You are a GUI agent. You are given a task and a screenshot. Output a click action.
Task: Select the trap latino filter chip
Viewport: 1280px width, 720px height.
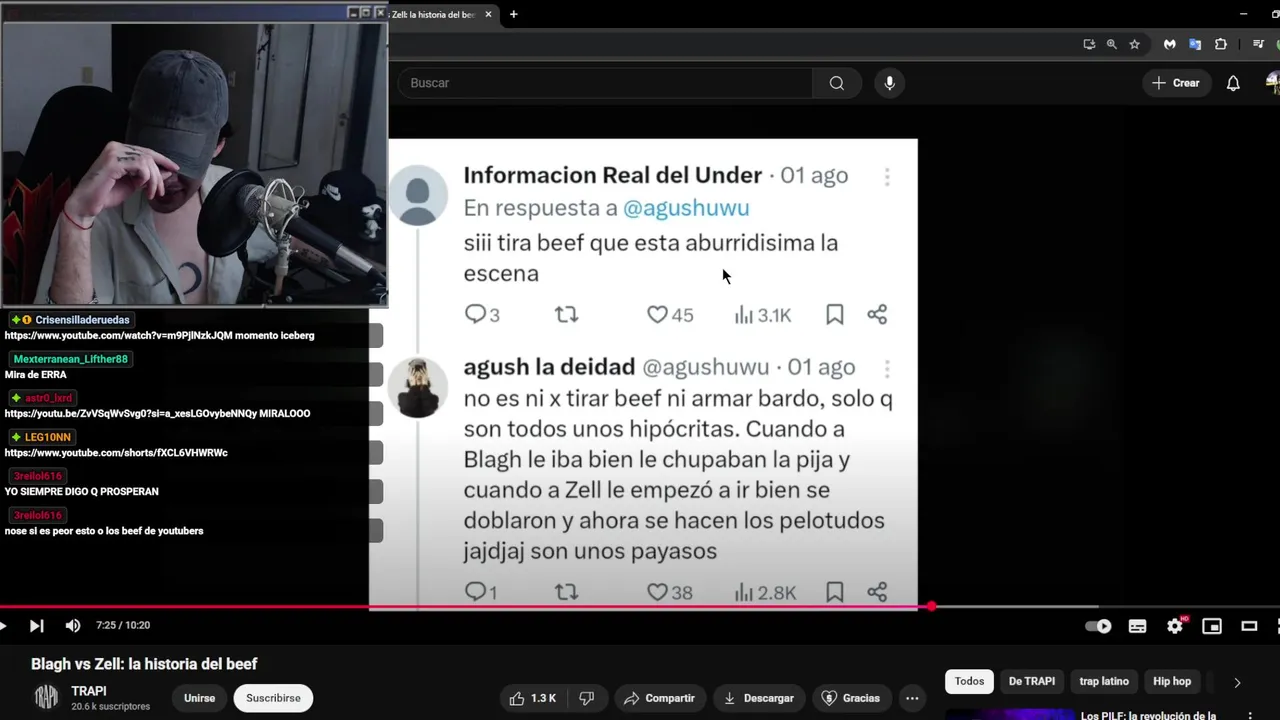point(1104,682)
